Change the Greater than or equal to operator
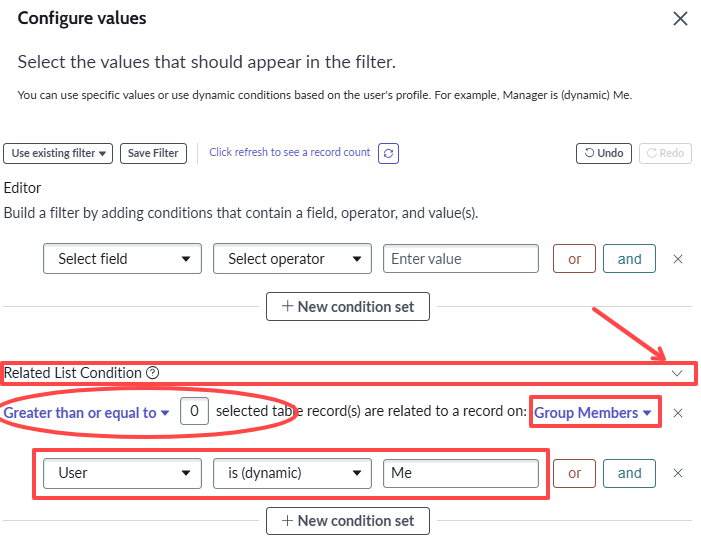 pos(86,412)
